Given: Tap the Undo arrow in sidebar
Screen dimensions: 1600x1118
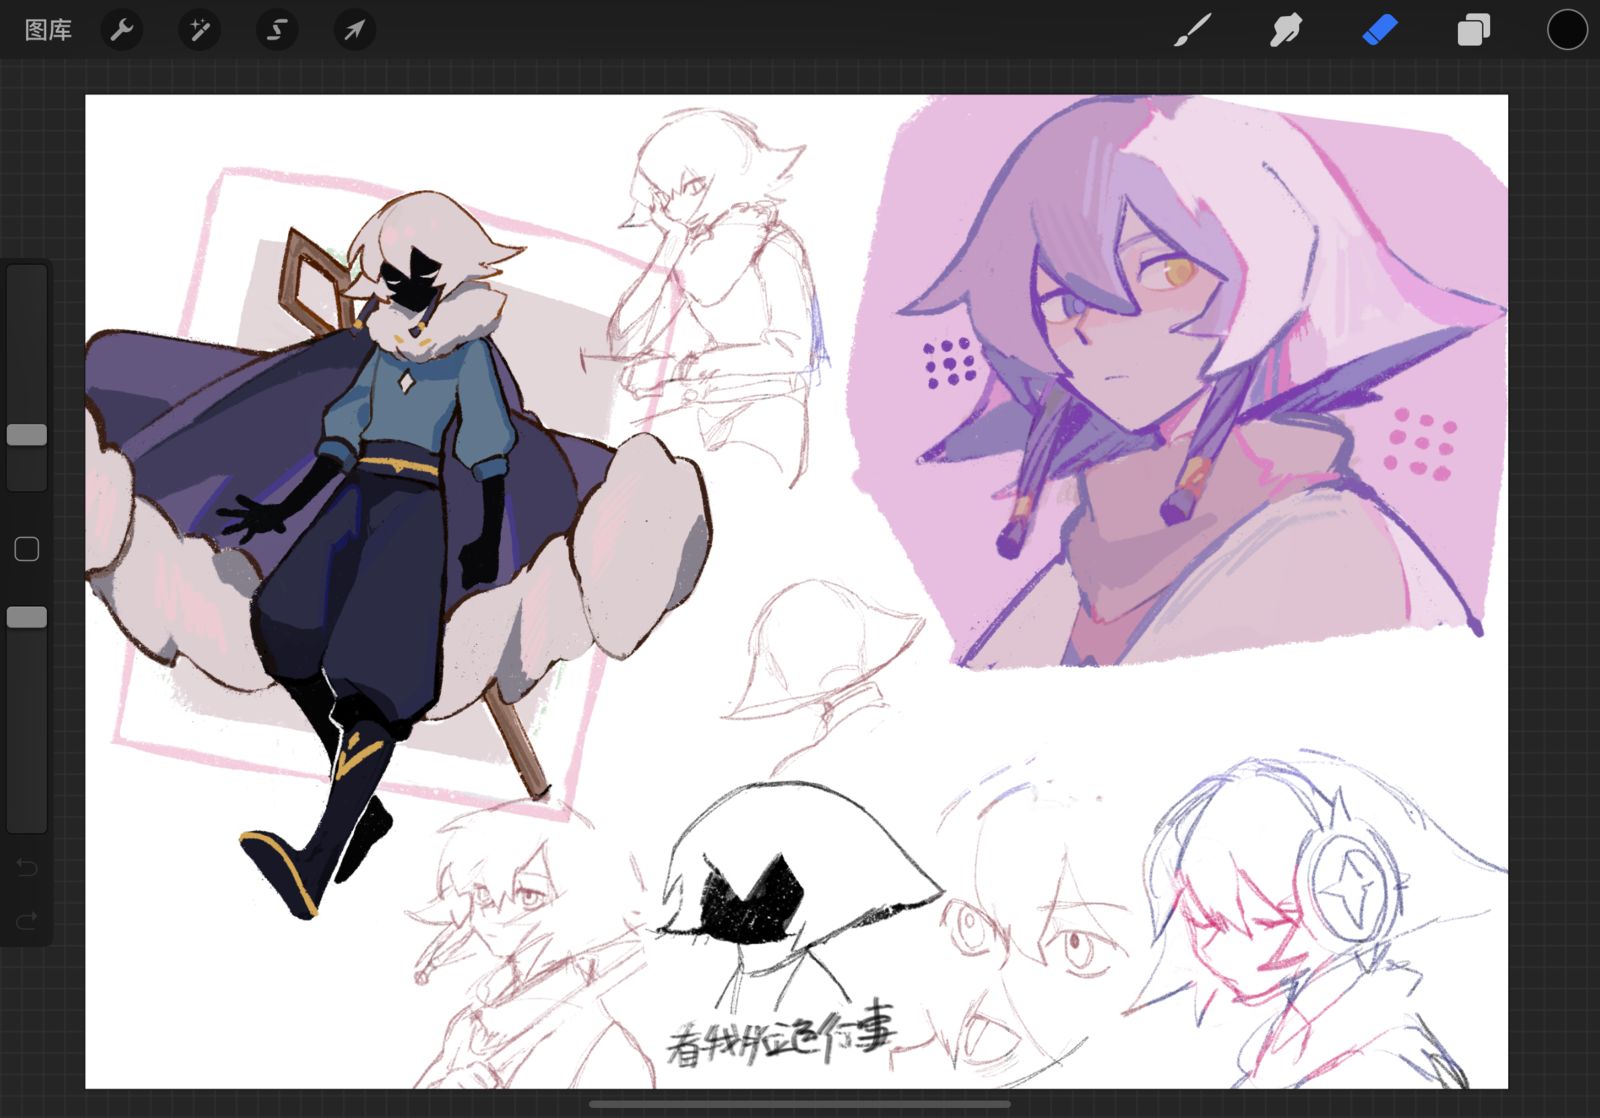Looking at the screenshot, I should pyautogui.click(x=27, y=867).
